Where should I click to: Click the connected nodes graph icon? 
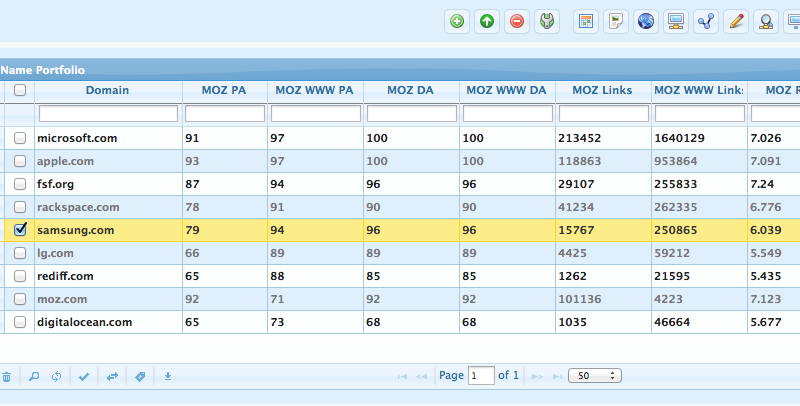click(x=706, y=21)
